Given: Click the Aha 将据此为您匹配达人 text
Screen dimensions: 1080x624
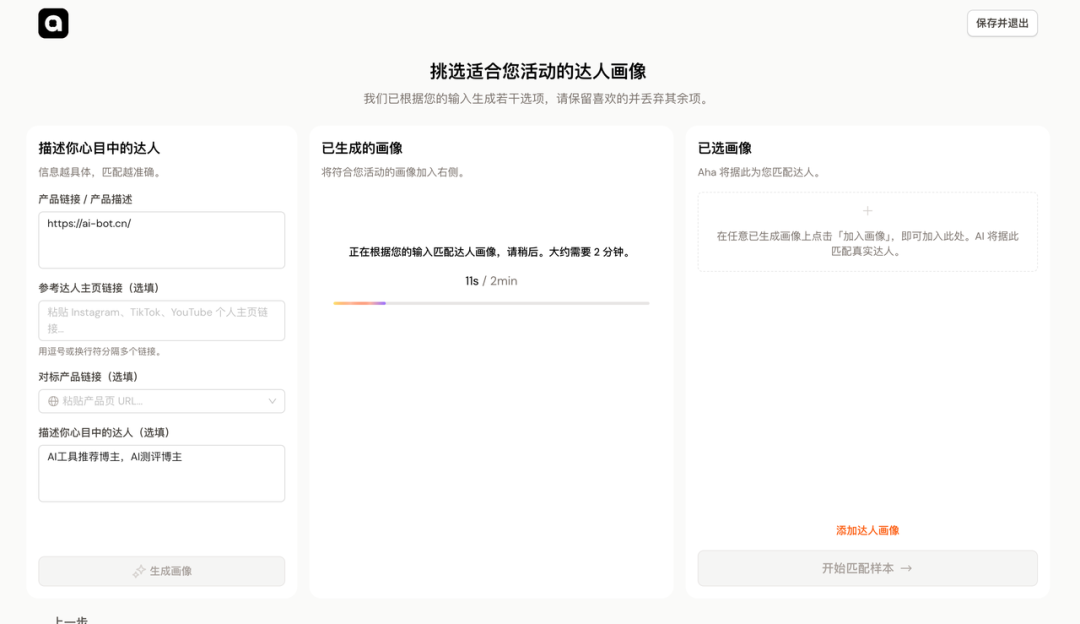Looking at the screenshot, I should click(x=760, y=172).
